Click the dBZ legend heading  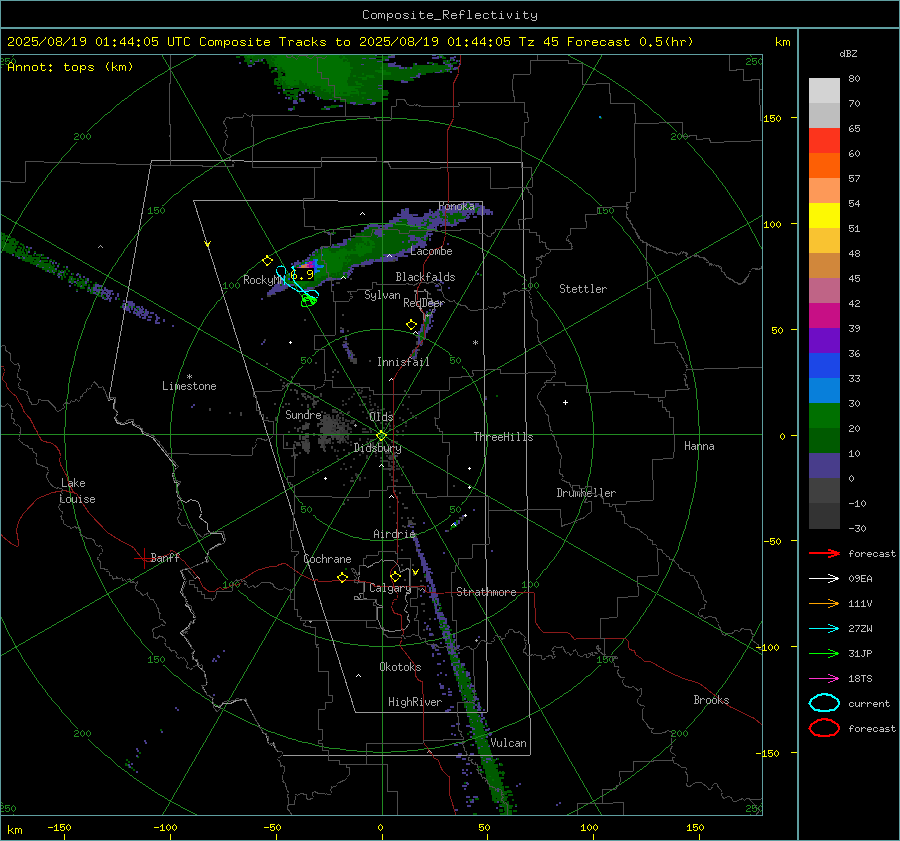[848, 53]
